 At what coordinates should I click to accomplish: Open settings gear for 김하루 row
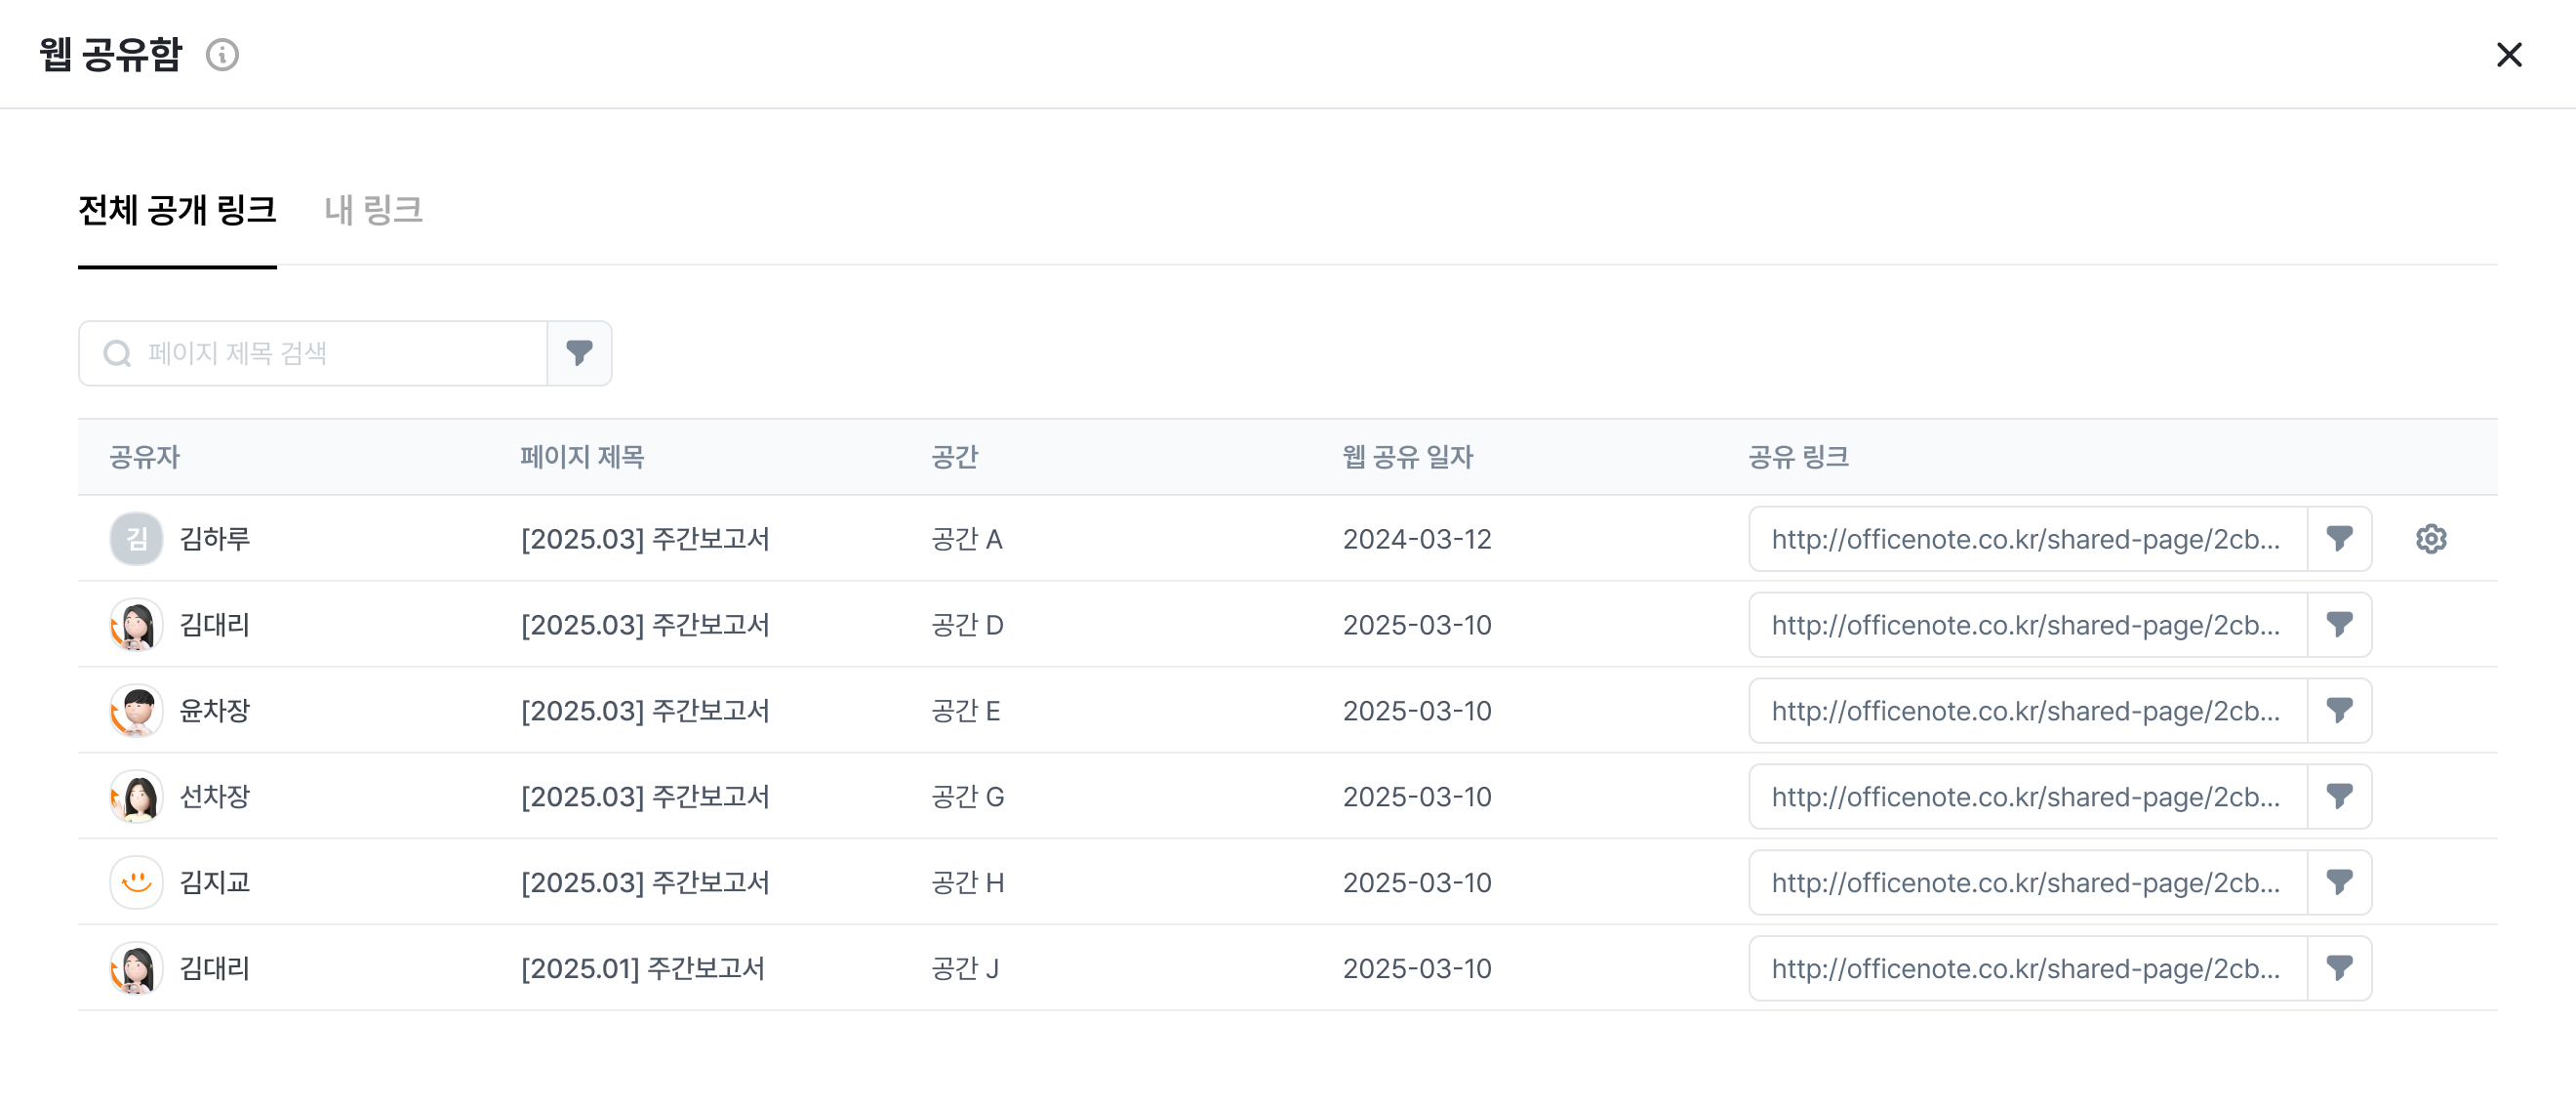point(2431,539)
